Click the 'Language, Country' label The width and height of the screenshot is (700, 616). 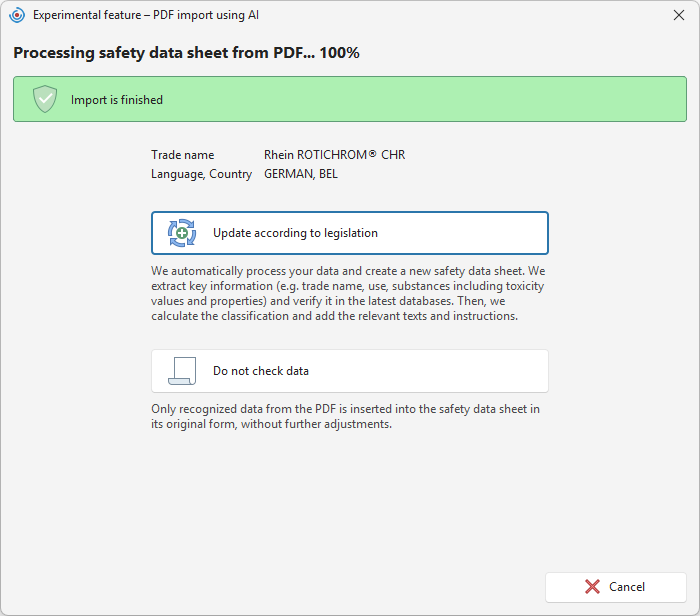point(201,174)
